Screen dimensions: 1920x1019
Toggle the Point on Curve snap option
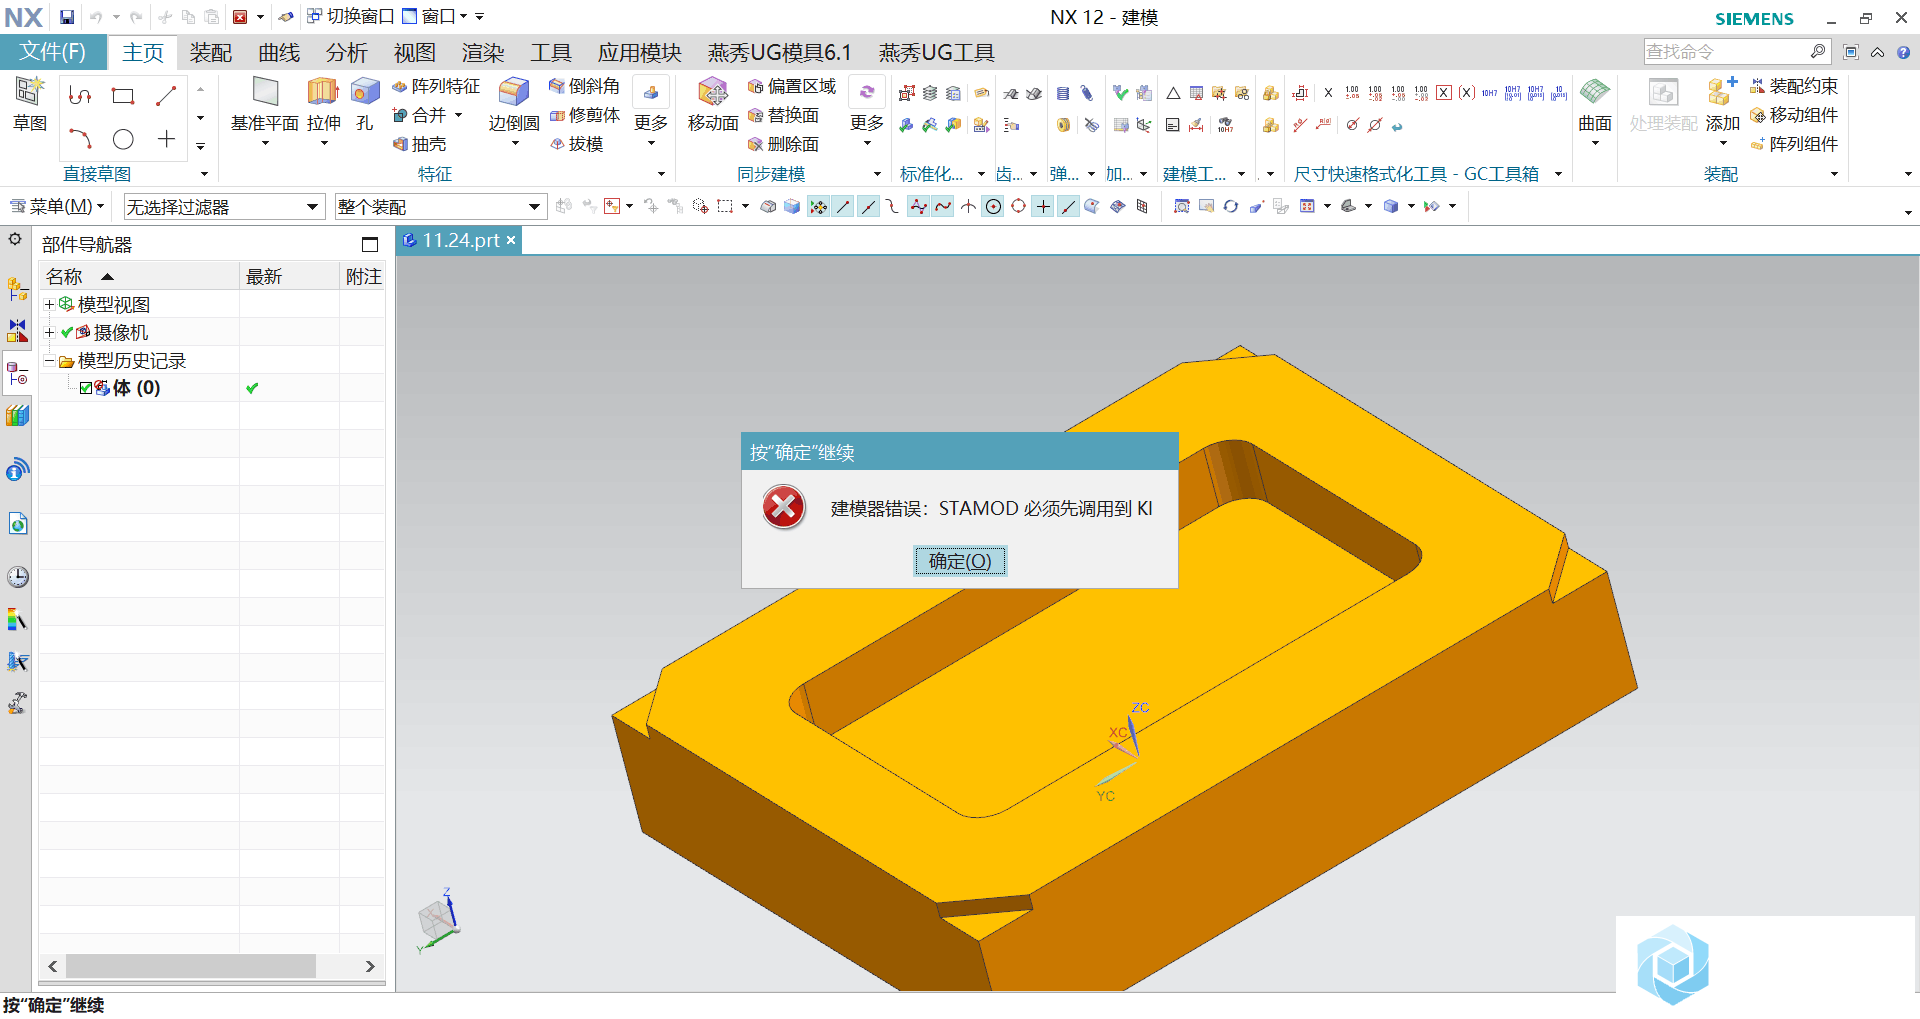tap(1068, 207)
